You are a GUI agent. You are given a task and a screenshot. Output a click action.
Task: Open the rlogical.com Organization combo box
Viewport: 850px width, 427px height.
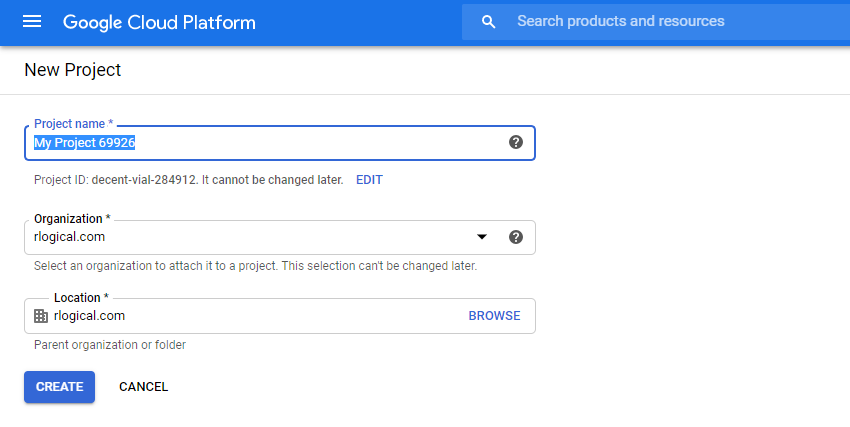pos(250,237)
